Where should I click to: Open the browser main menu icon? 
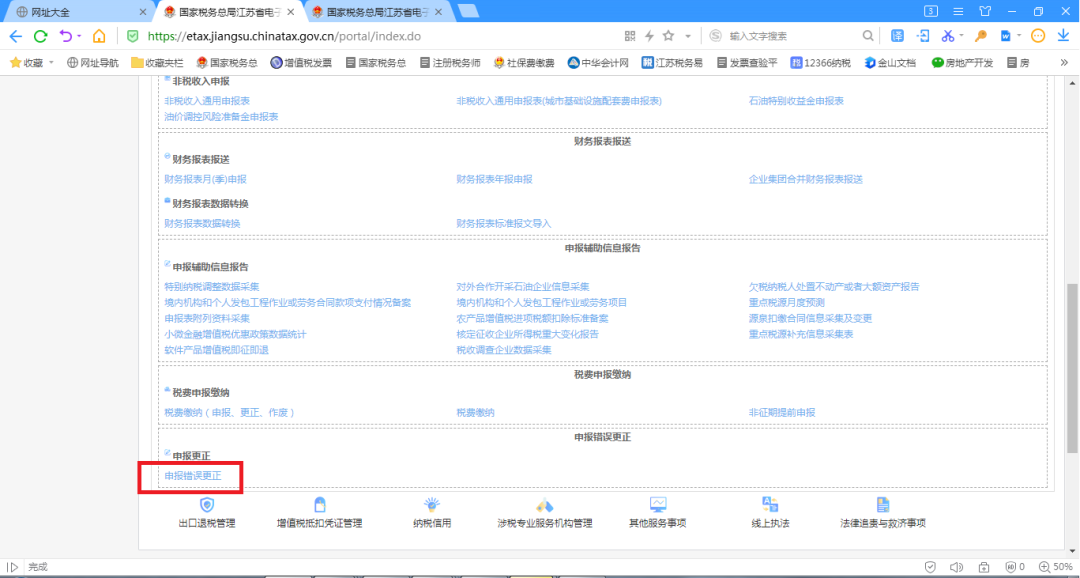click(958, 12)
